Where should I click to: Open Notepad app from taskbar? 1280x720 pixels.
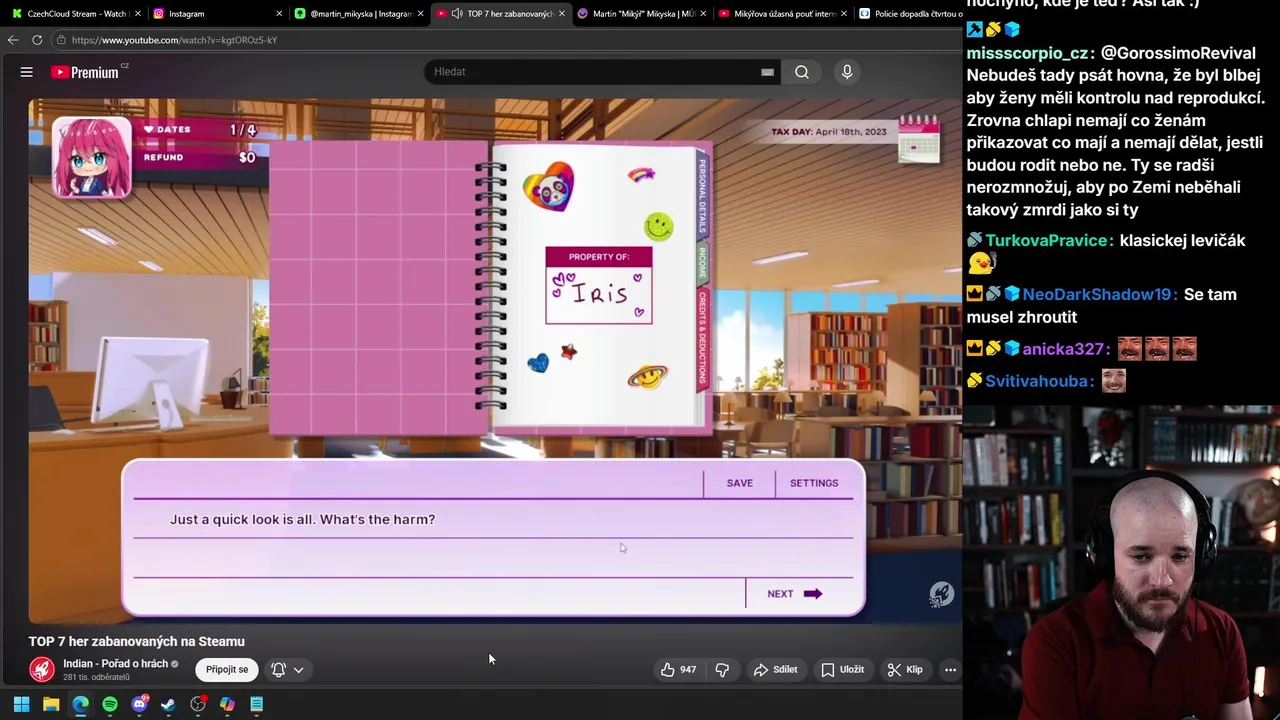257,704
